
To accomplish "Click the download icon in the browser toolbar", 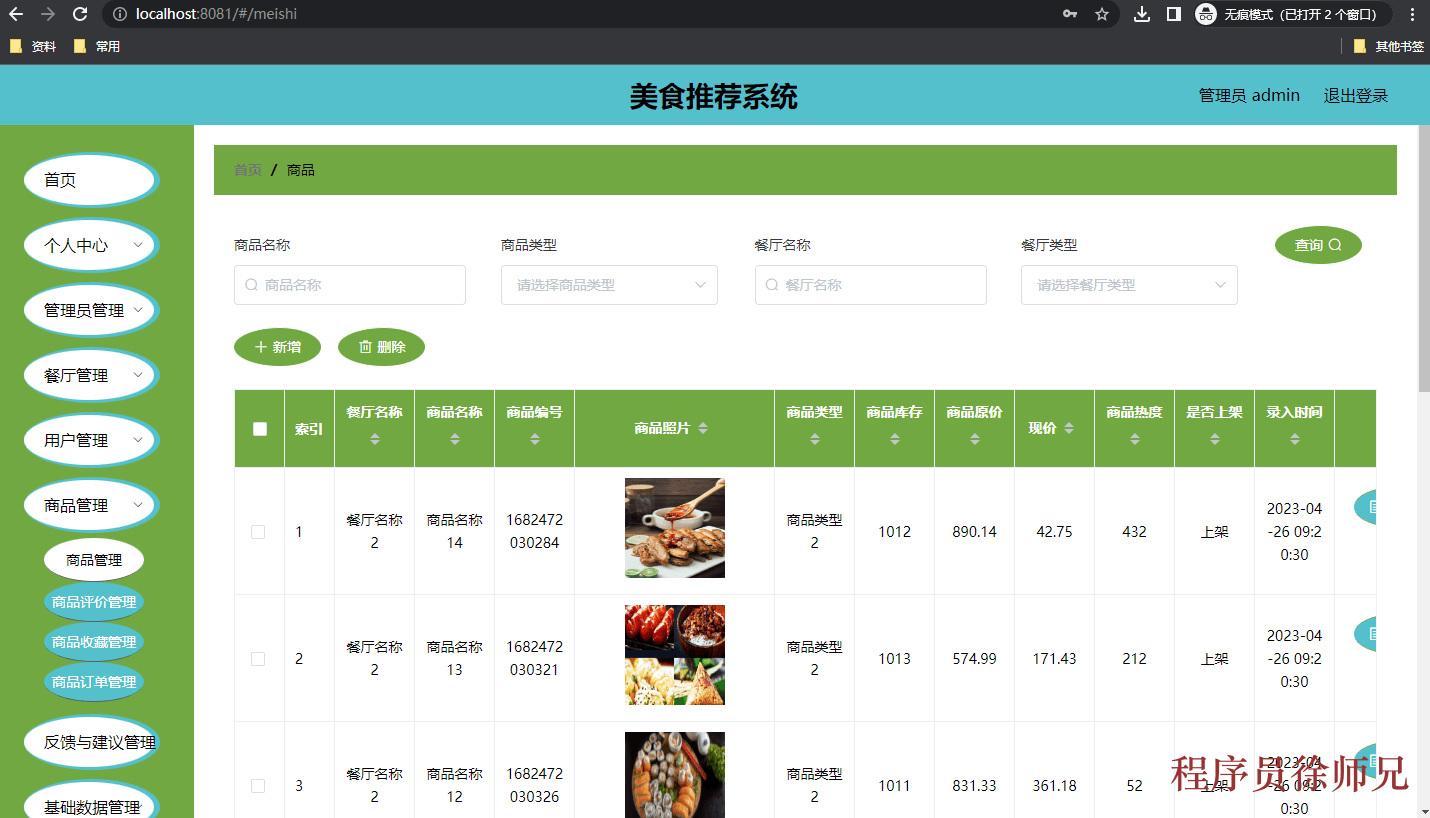I will [1141, 14].
